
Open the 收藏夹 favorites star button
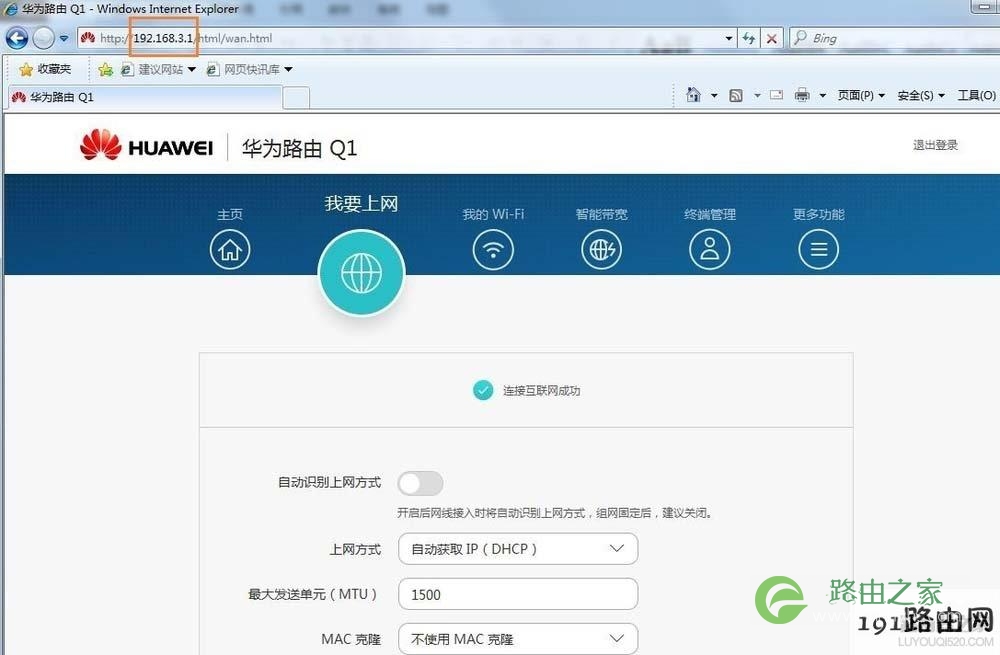click(45, 69)
